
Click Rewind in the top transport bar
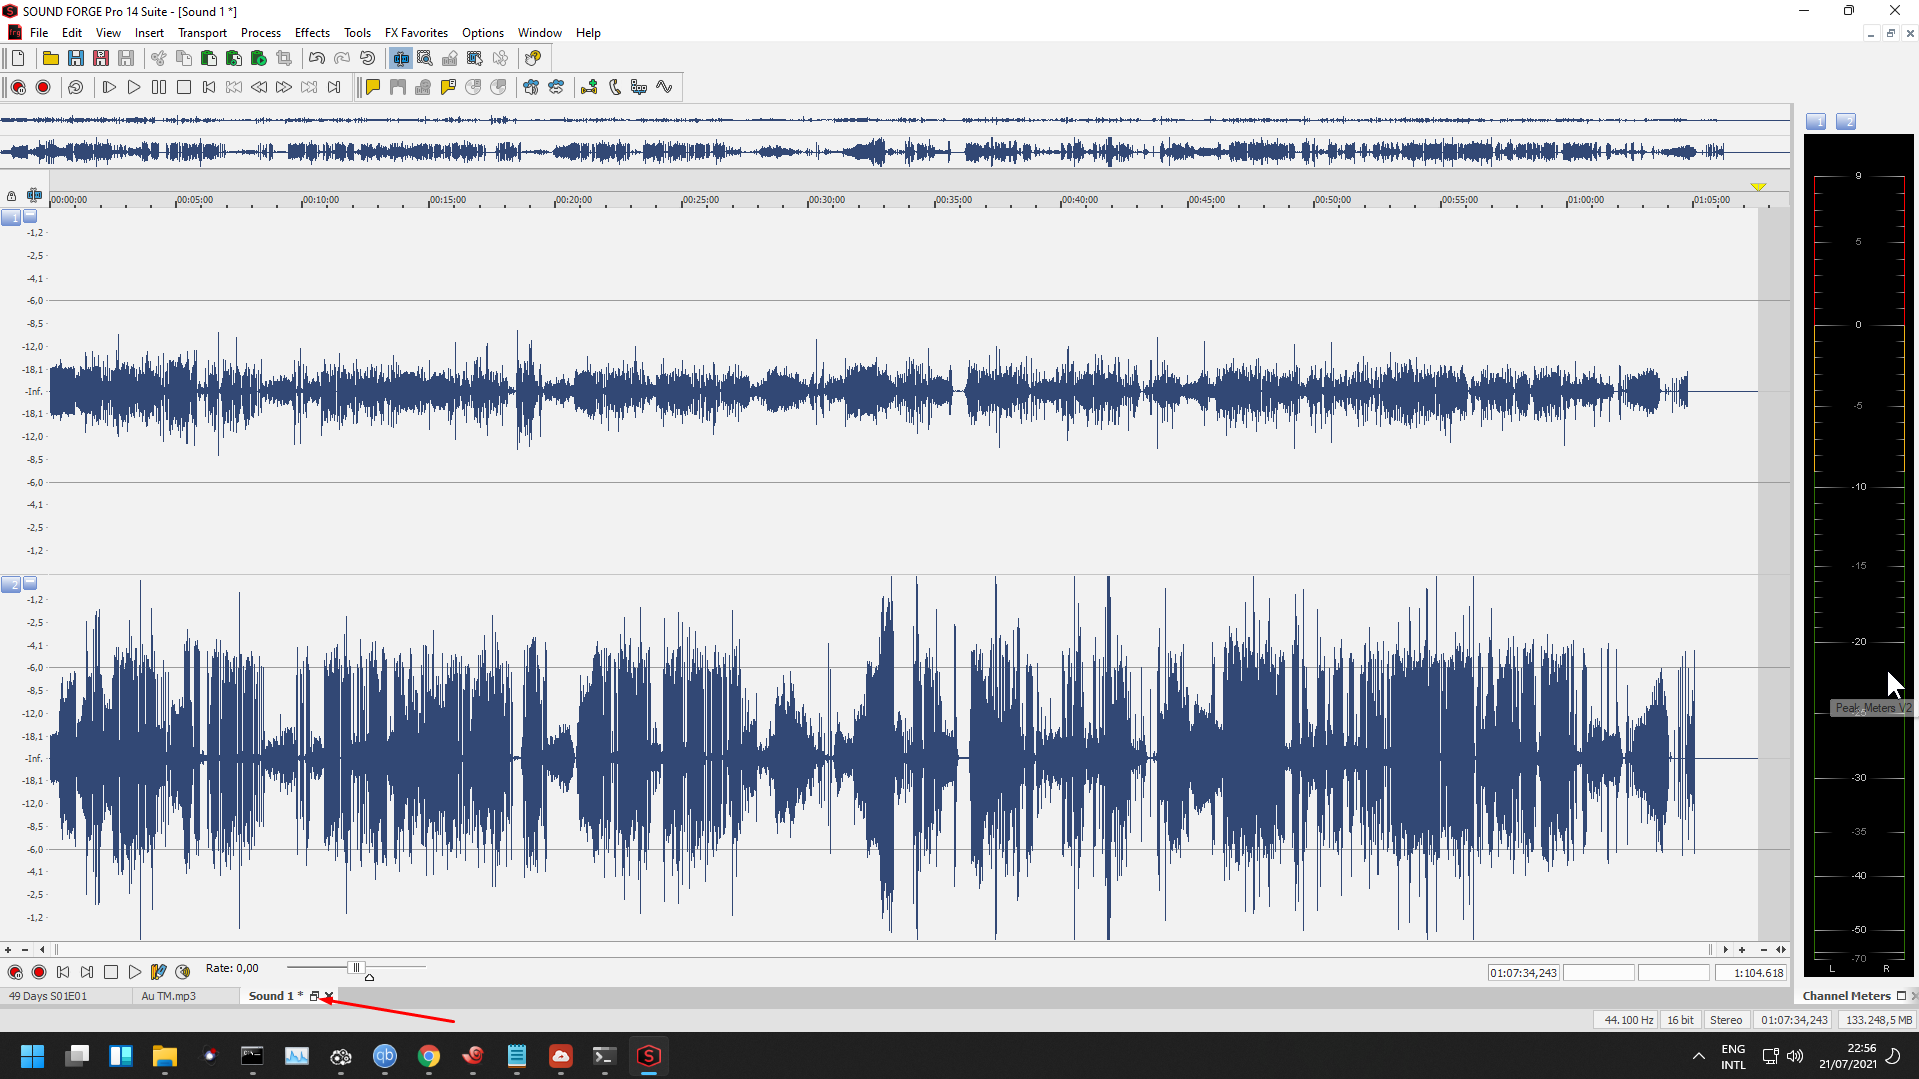point(259,87)
